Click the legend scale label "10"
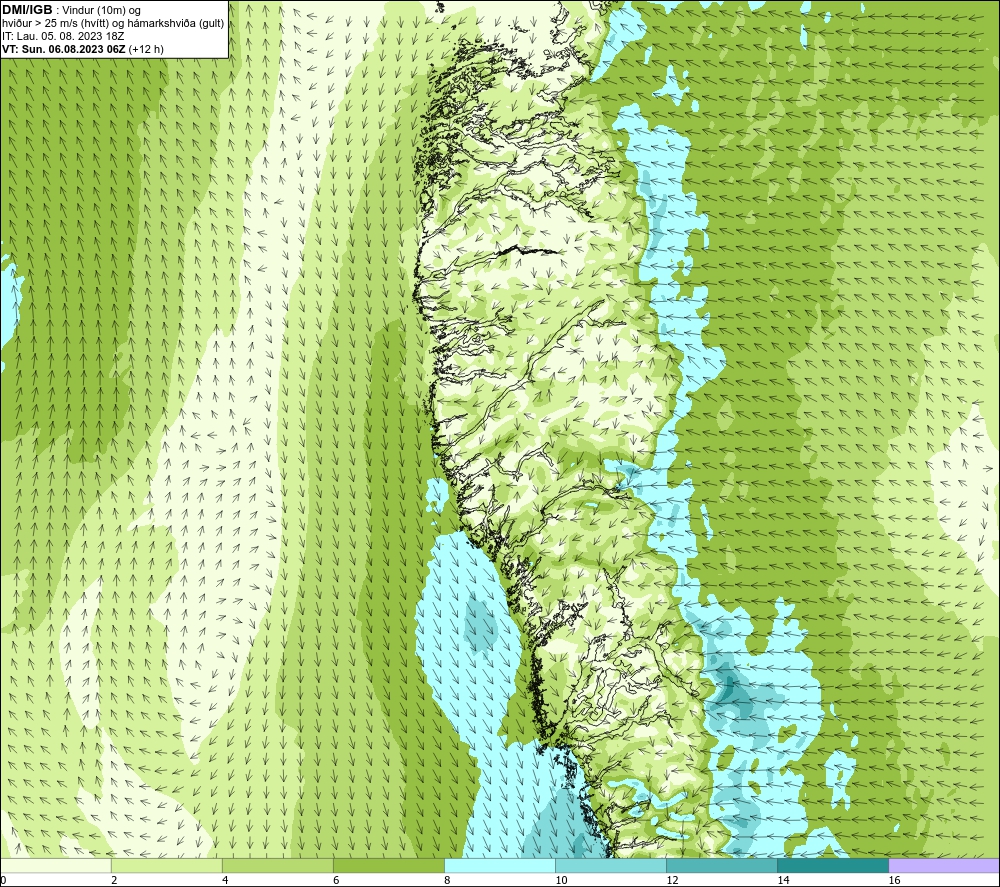 (561, 881)
